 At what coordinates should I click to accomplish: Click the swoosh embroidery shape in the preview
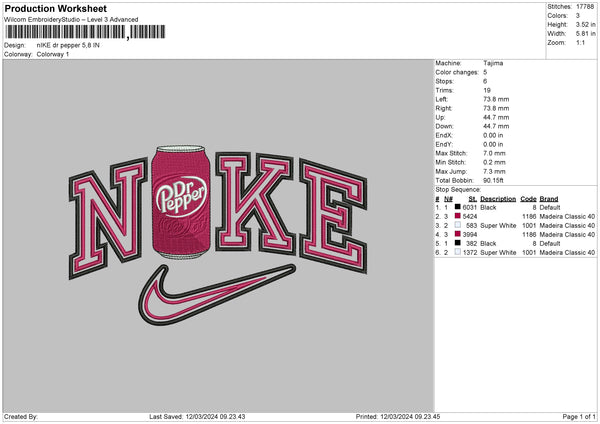pyautogui.click(x=217, y=295)
